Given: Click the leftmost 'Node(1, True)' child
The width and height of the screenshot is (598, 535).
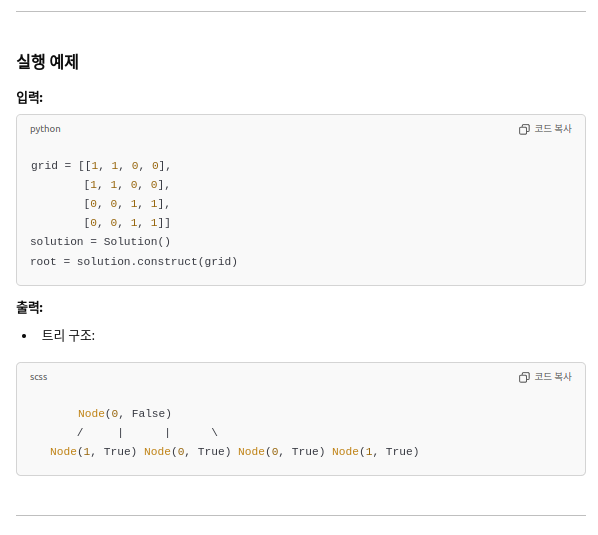Looking at the screenshot, I should click(93, 452).
